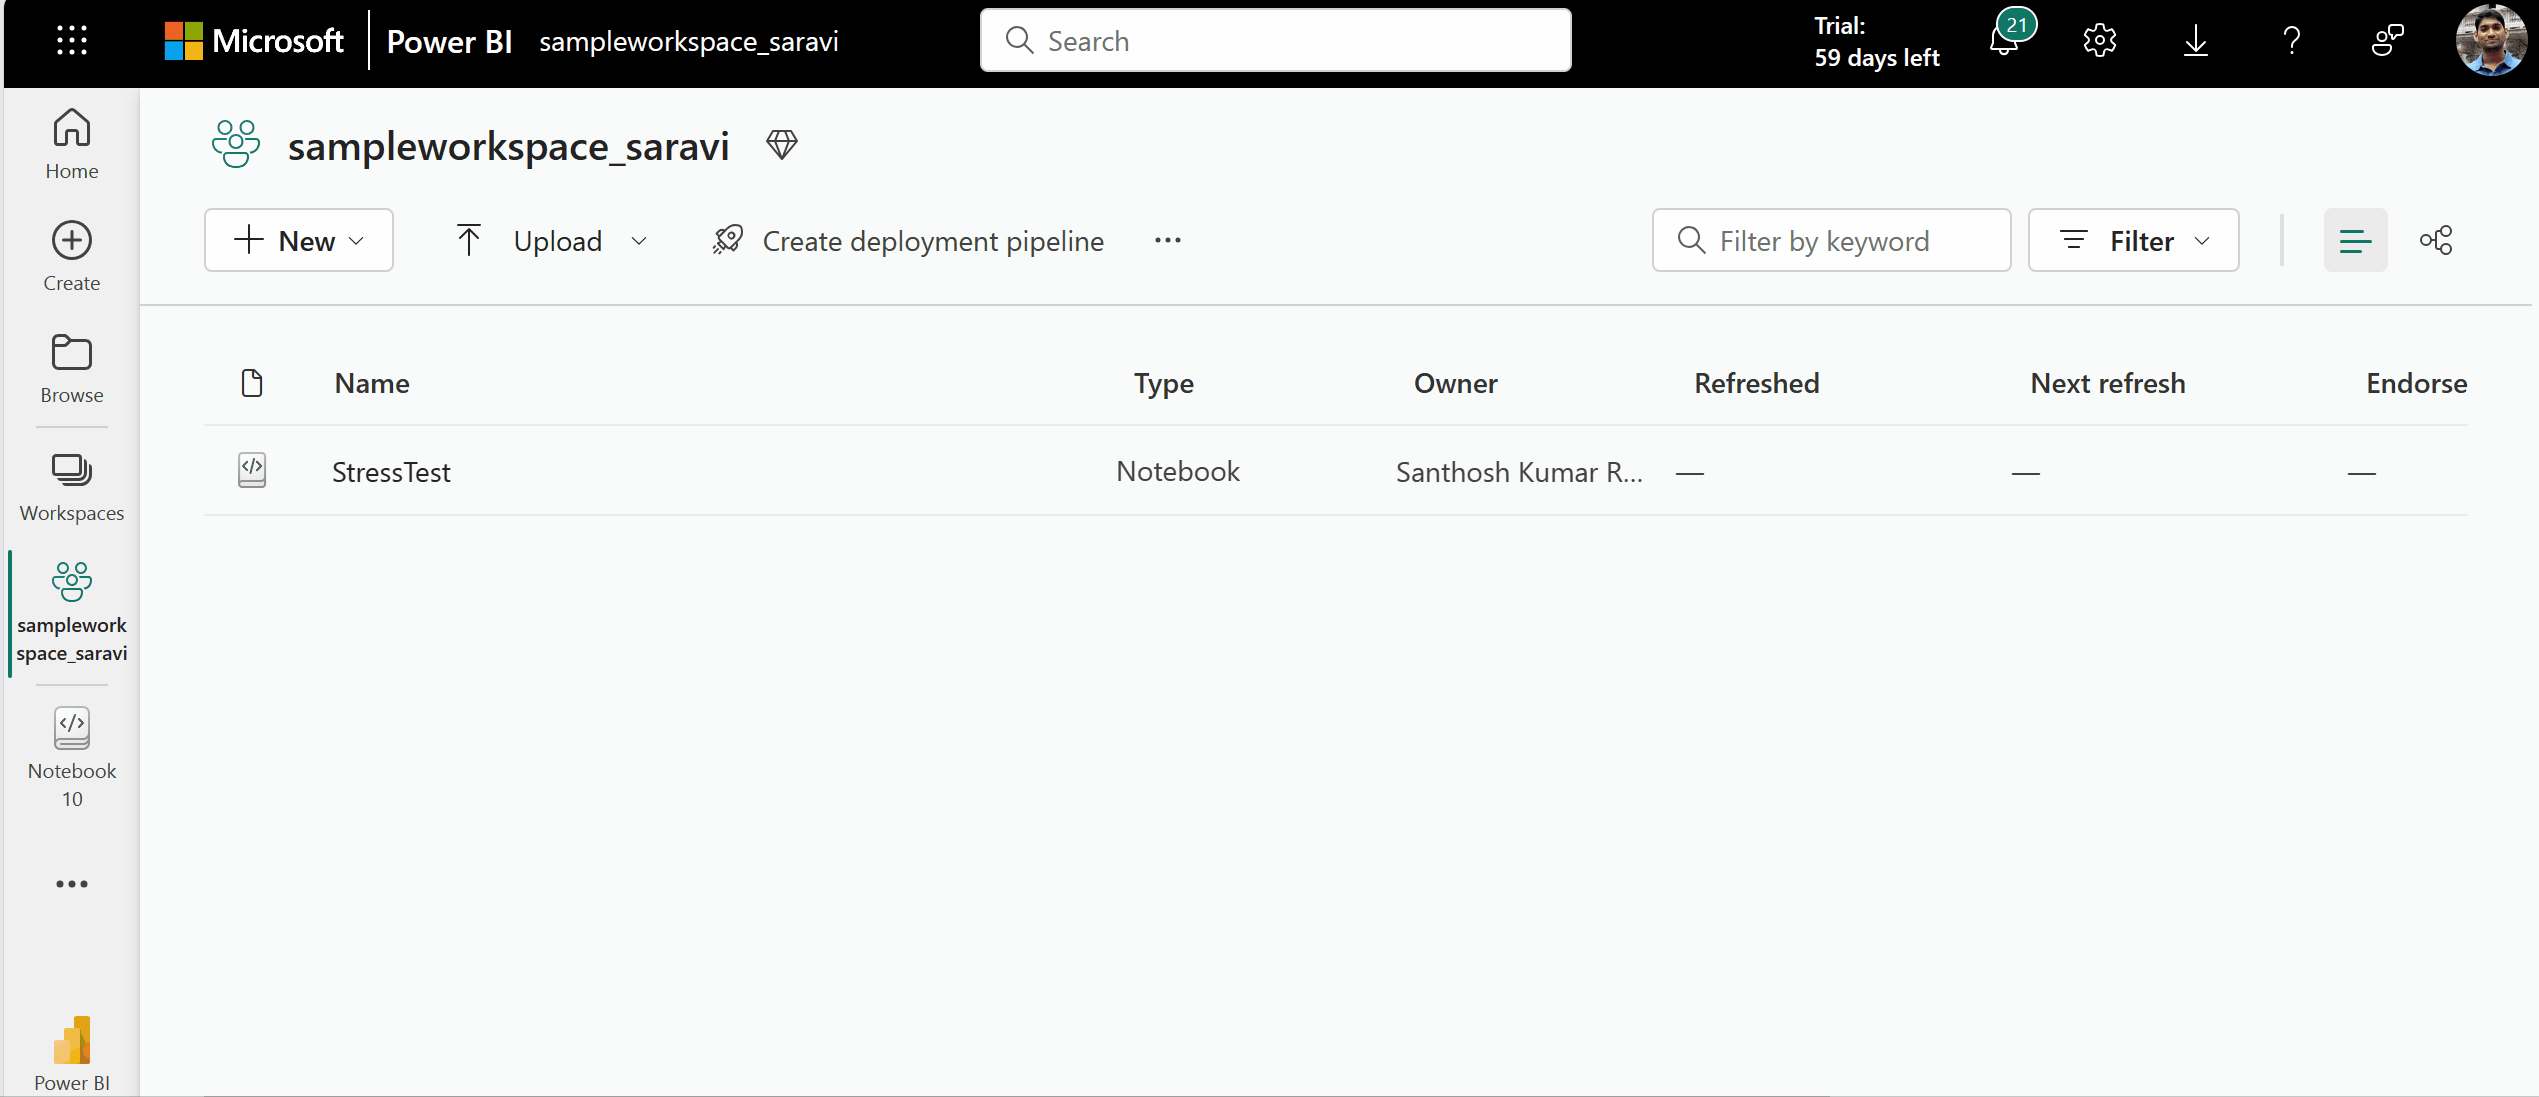Click the StressTest notebook thumbnail icon
Viewport: 2539px width, 1097px height.
(x=251, y=472)
